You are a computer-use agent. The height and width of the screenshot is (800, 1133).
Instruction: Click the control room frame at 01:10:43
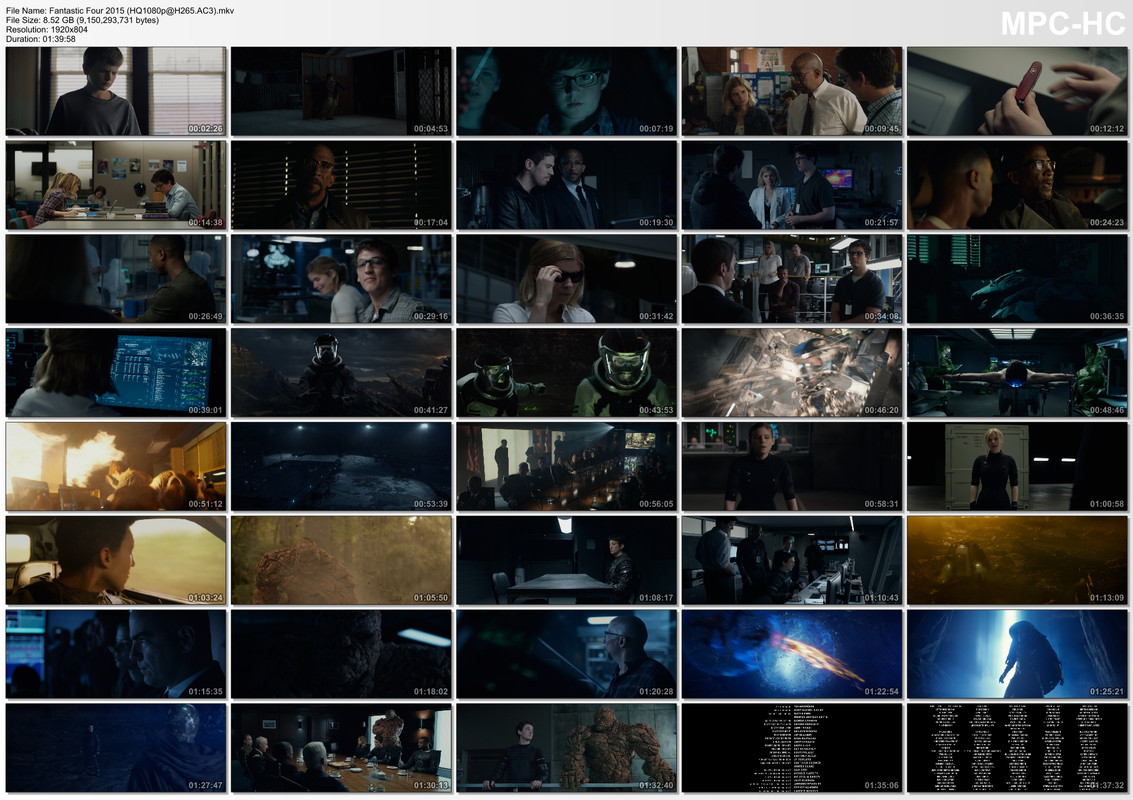[x=792, y=561]
